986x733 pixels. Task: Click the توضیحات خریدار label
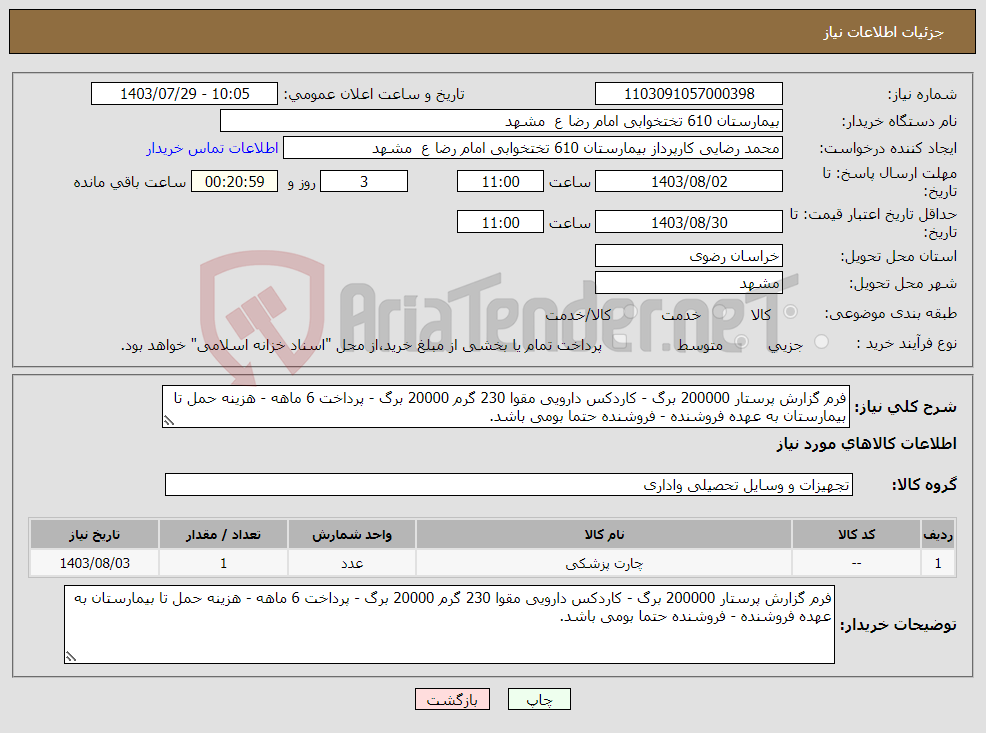point(899,624)
